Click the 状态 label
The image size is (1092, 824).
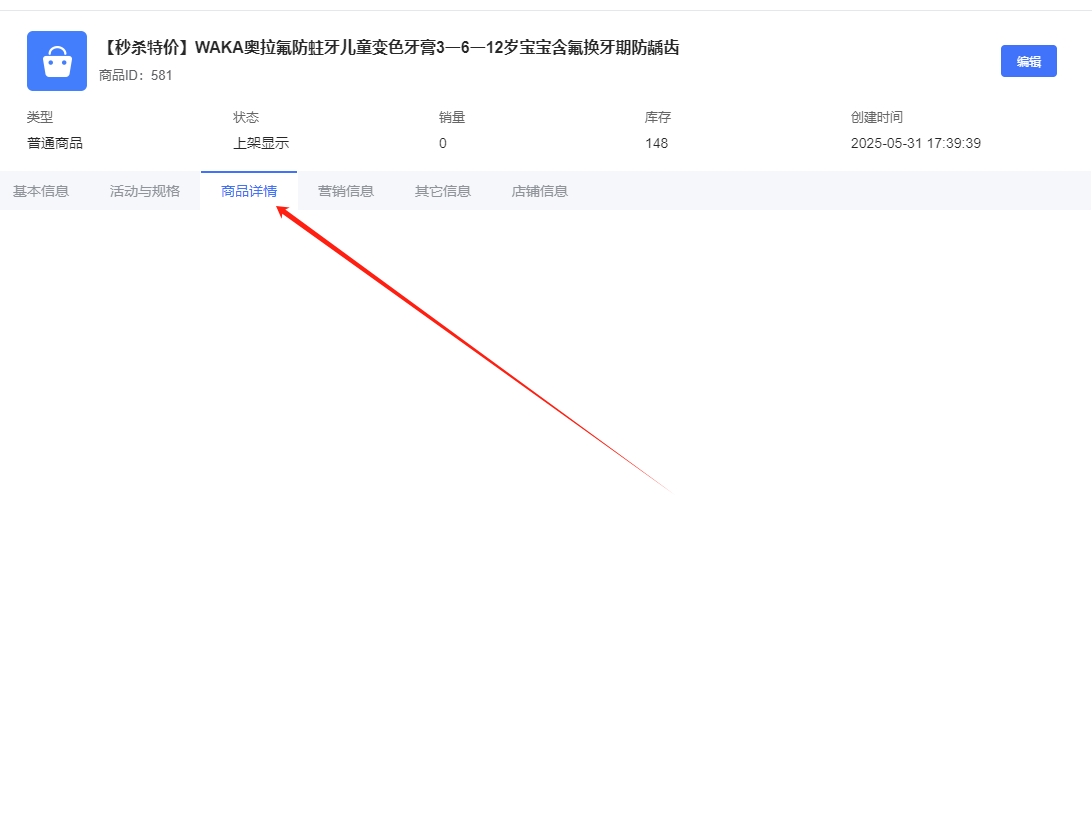point(246,117)
